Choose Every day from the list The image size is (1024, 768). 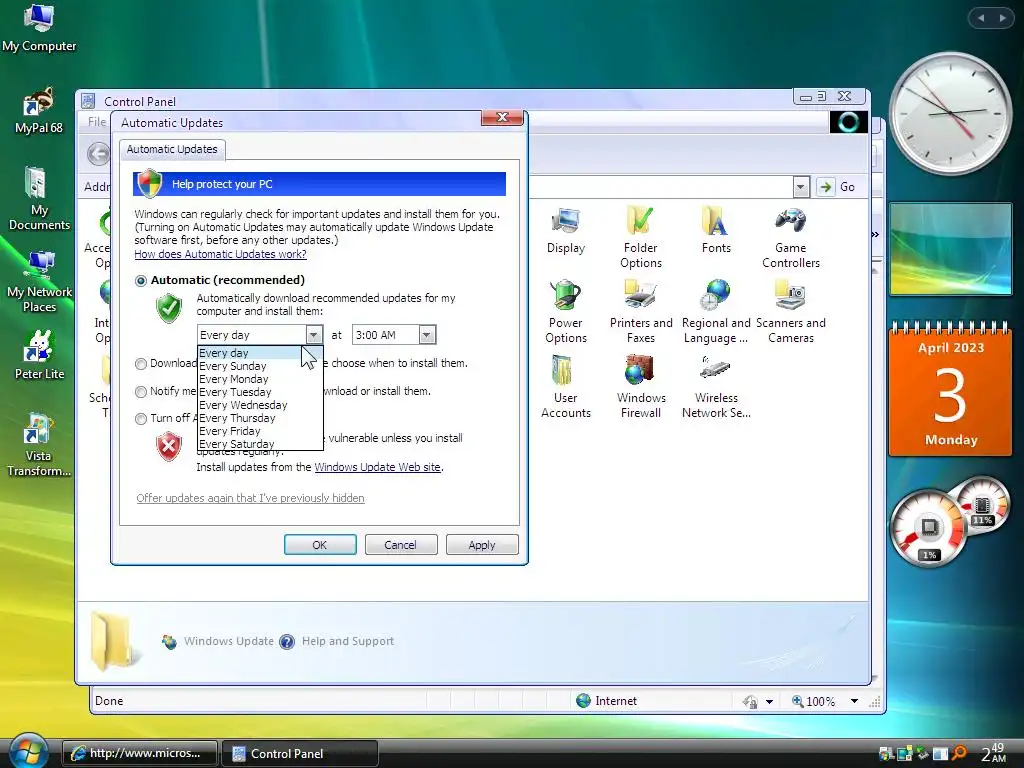point(260,353)
